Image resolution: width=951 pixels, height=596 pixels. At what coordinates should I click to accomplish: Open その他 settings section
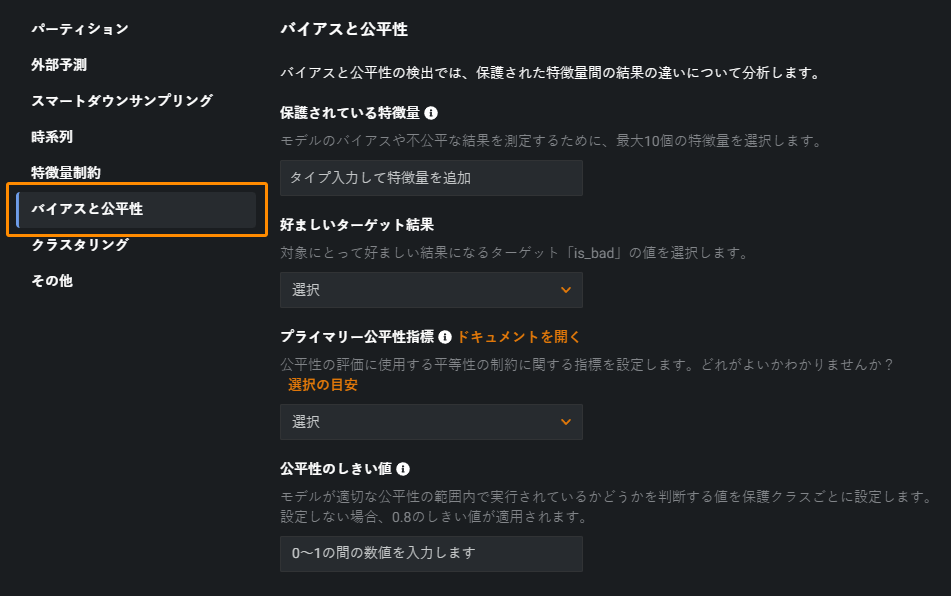pyautogui.click(x=52, y=281)
